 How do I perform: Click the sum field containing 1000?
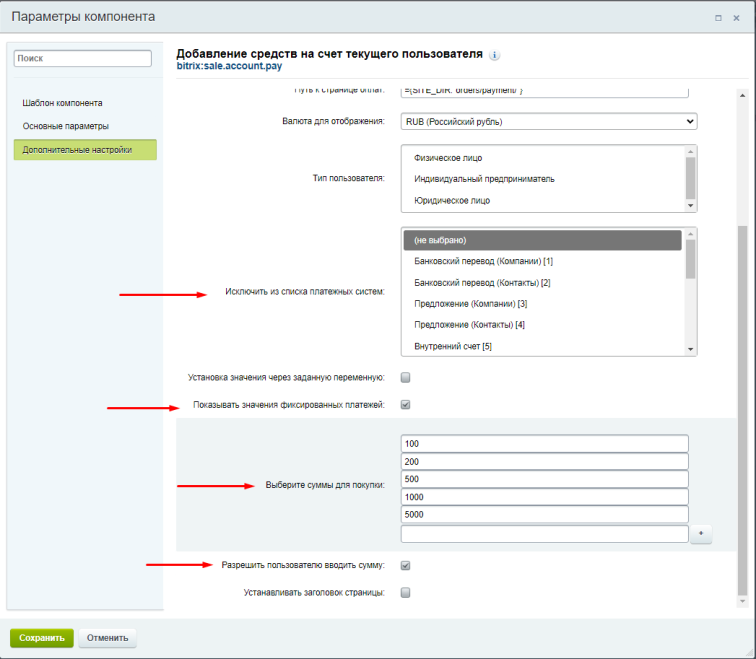pyautogui.click(x=544, y=497)
